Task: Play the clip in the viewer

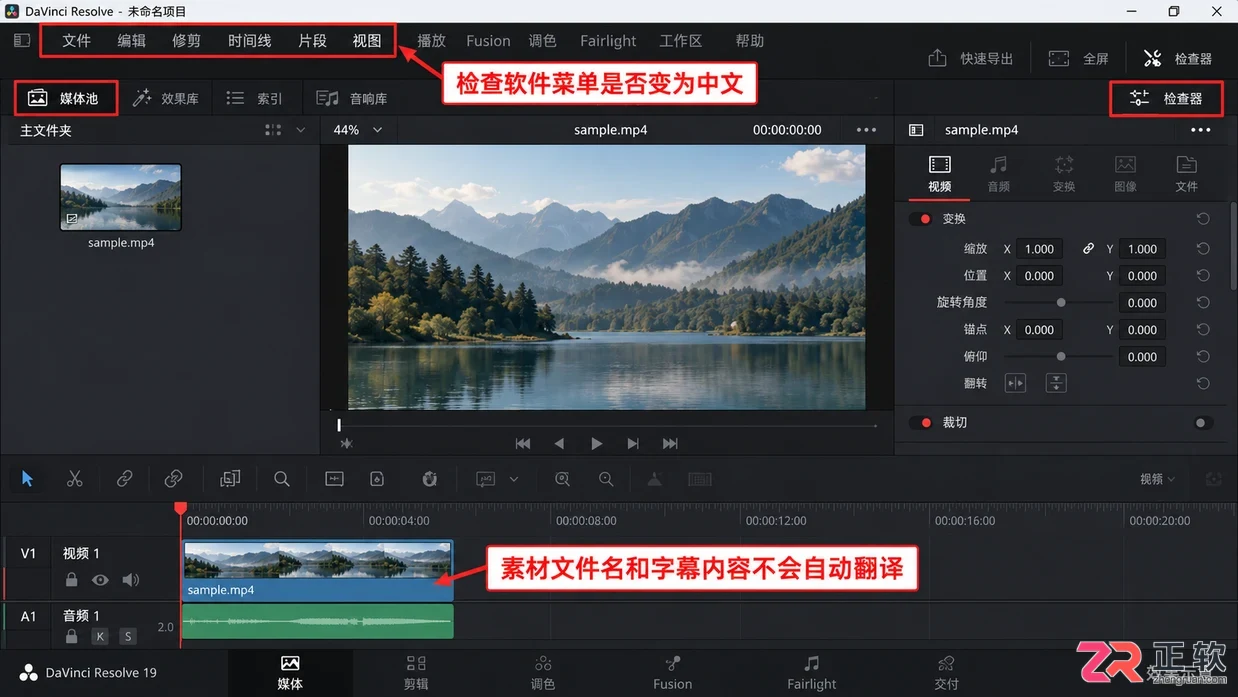Action: 596,444
